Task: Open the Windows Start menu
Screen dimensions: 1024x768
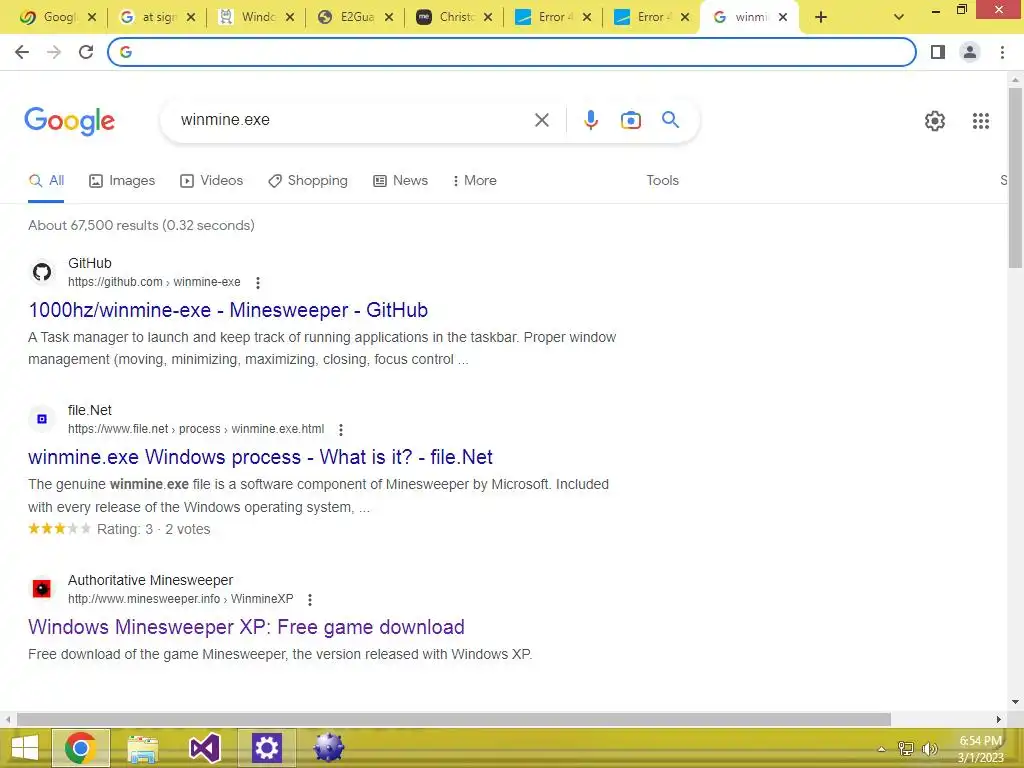Action: click(25, 748)
